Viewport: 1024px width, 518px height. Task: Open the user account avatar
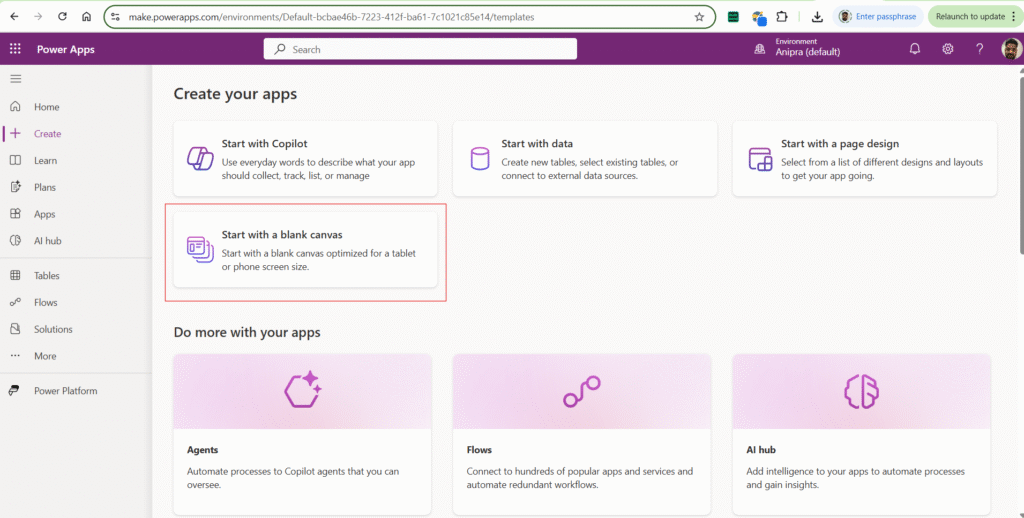(1012, 49)
